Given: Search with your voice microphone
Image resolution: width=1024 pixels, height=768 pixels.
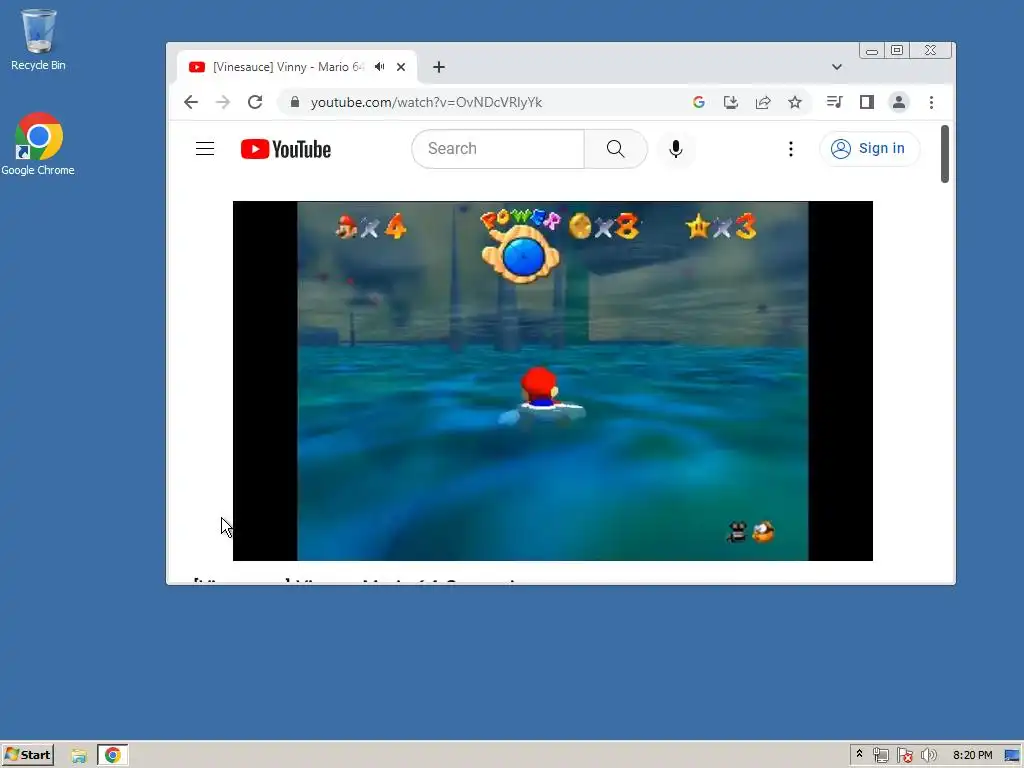Looking at the screenshot, I should [x=676, y=149].
